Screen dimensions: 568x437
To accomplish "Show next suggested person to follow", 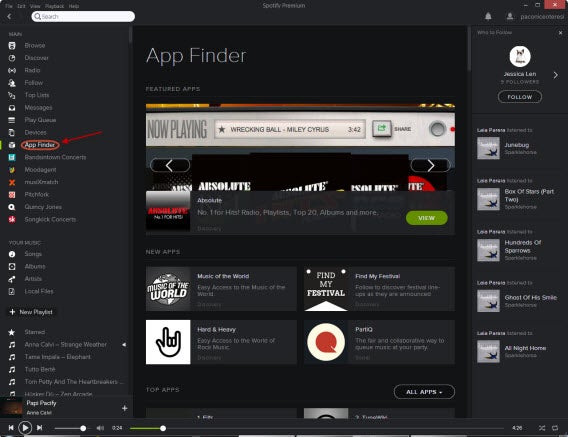I will [x=555, y=75].
